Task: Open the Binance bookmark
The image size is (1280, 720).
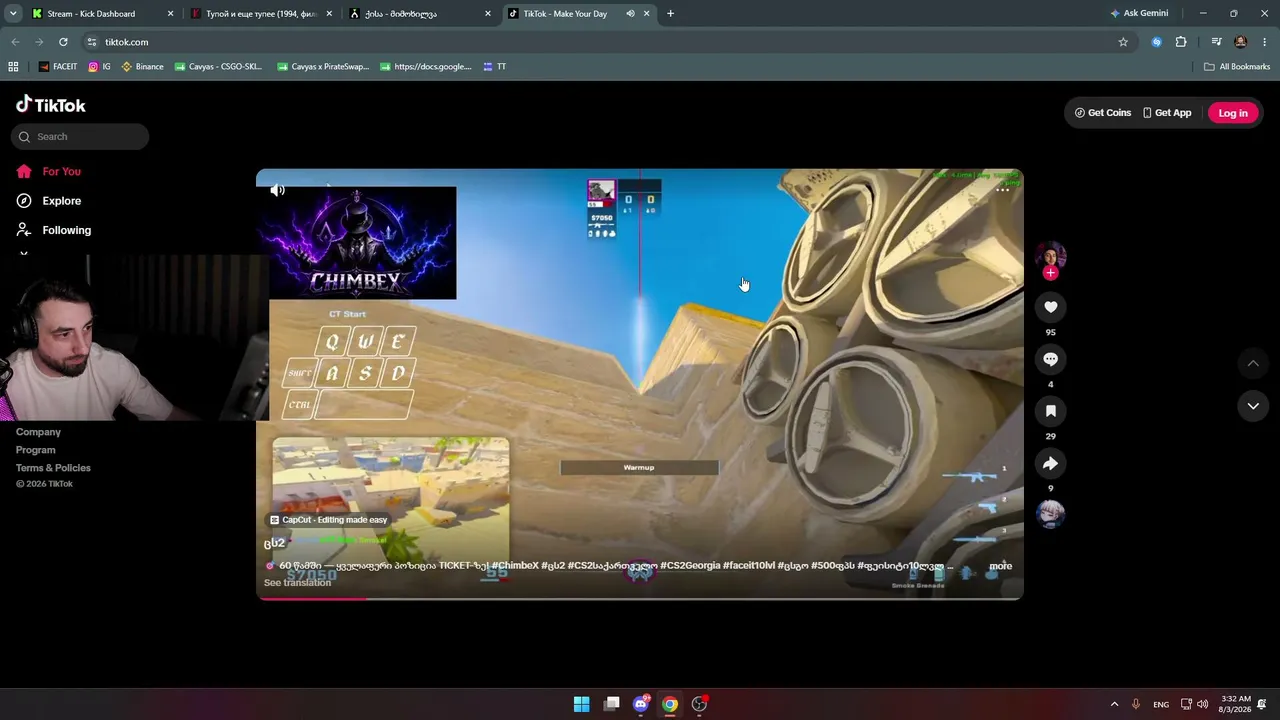Action: 142,67
